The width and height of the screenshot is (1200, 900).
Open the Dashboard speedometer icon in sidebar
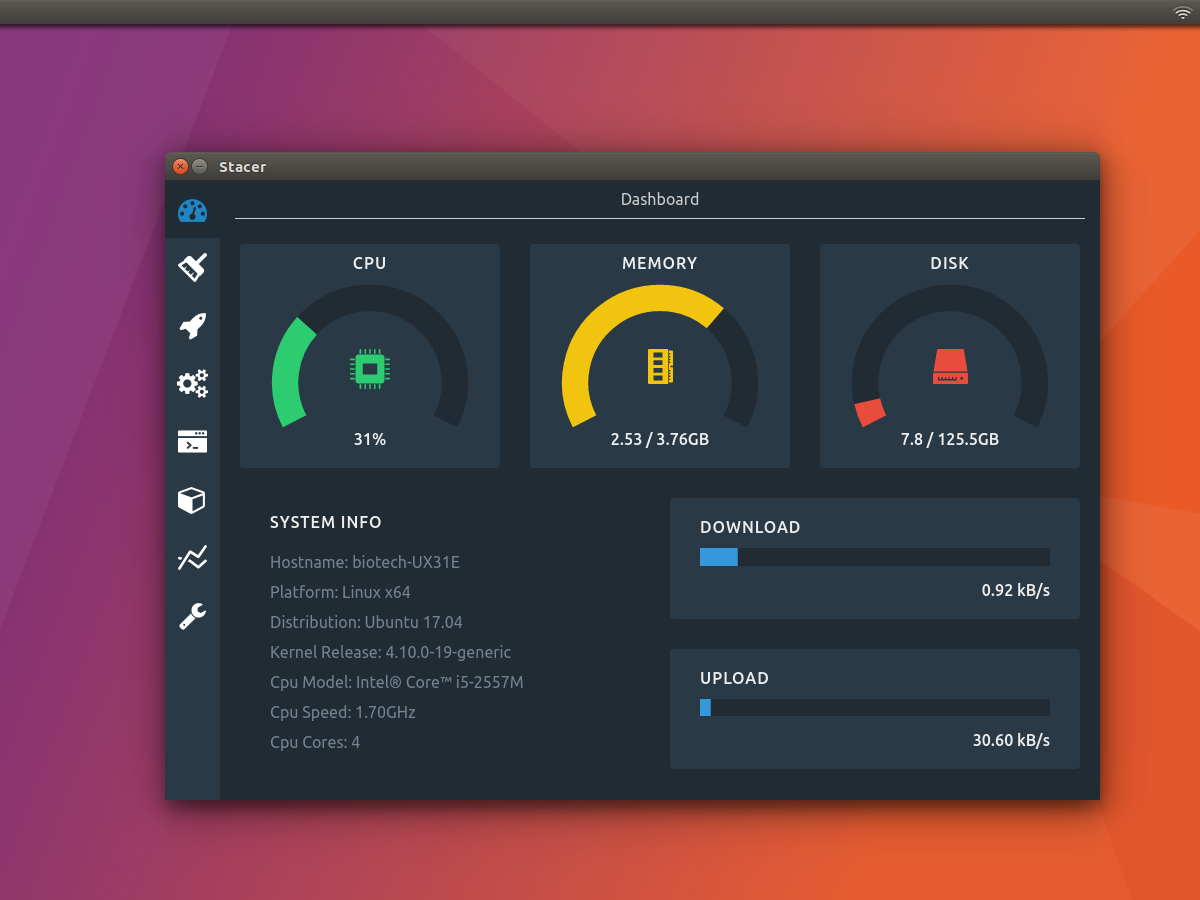[192, 211]
